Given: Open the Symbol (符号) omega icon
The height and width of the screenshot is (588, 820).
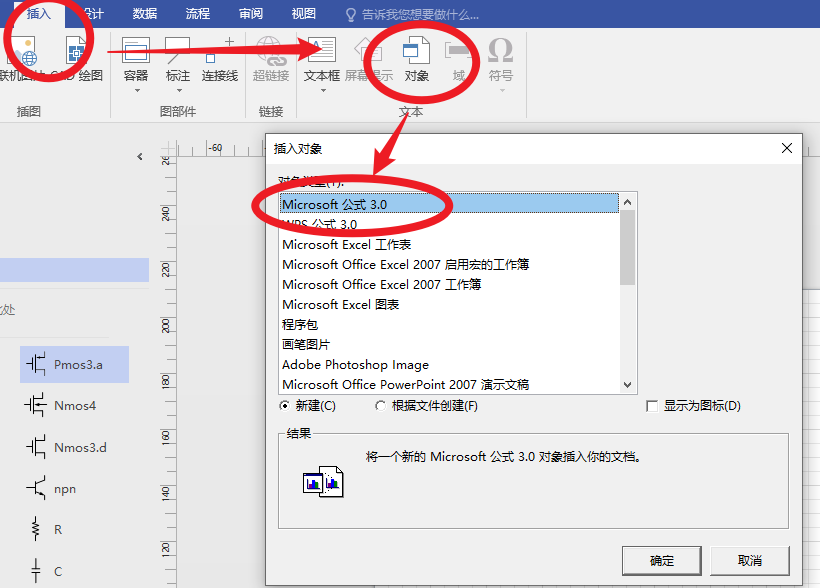Looking at the screenshot, I should [x=500, y=50].
